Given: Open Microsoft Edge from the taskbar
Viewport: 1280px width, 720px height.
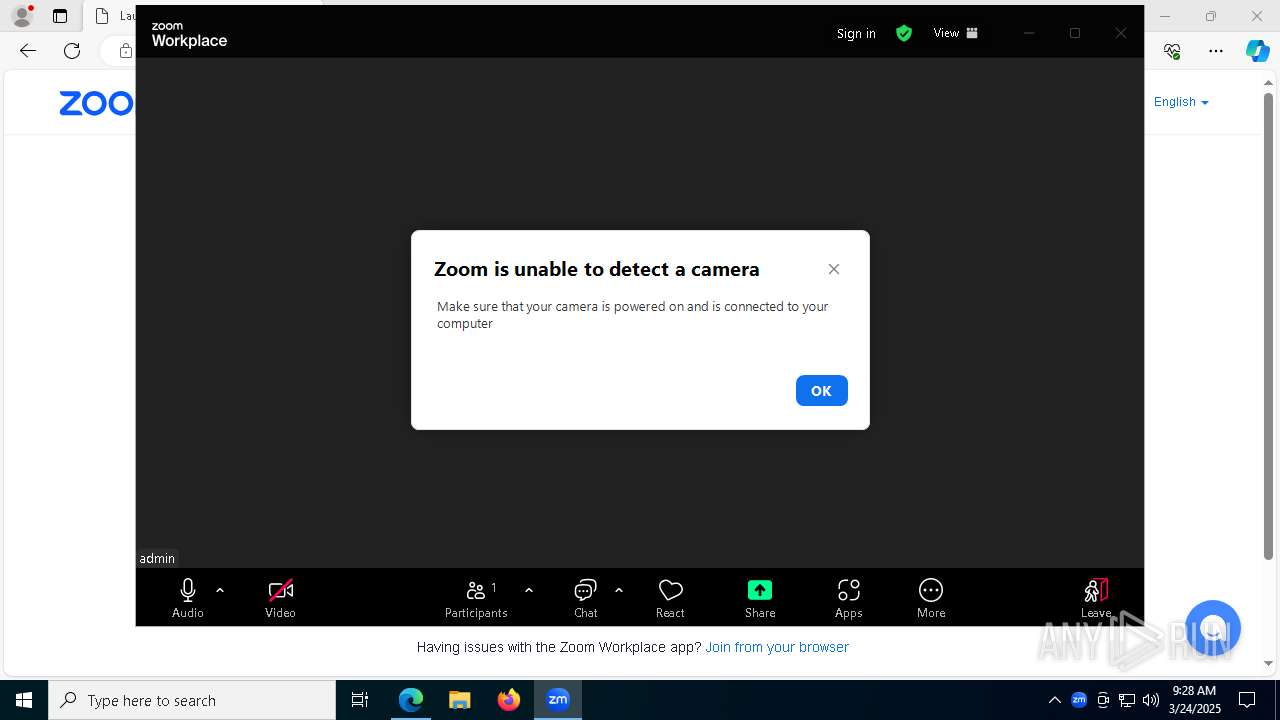Looking at the screenshot, I should tap(411, 700).
